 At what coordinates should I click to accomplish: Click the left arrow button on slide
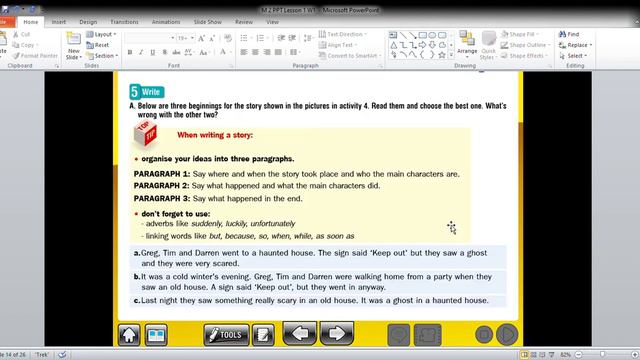300,333
